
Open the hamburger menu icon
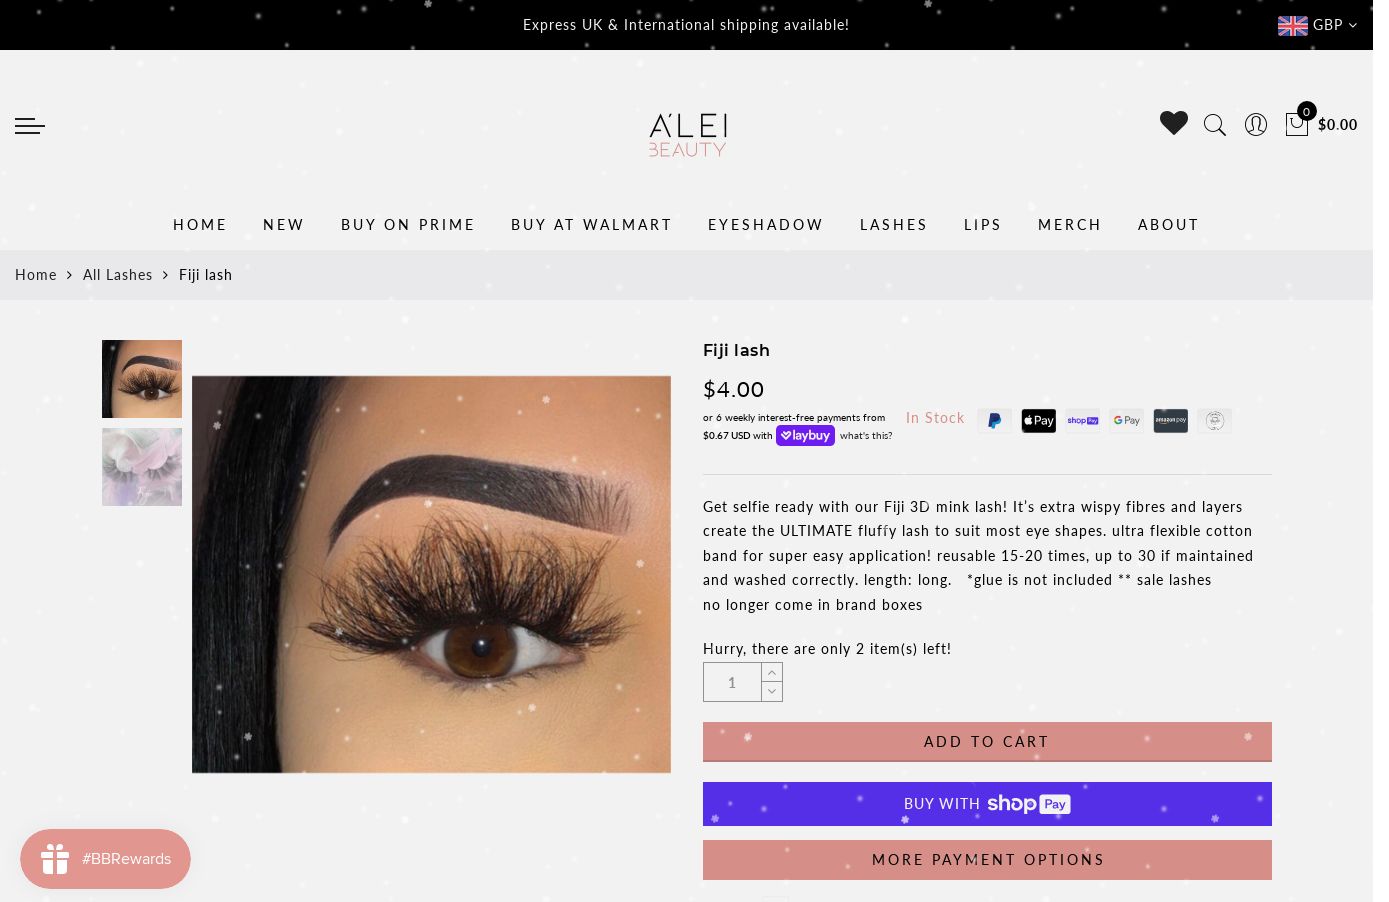click(30, 126)
